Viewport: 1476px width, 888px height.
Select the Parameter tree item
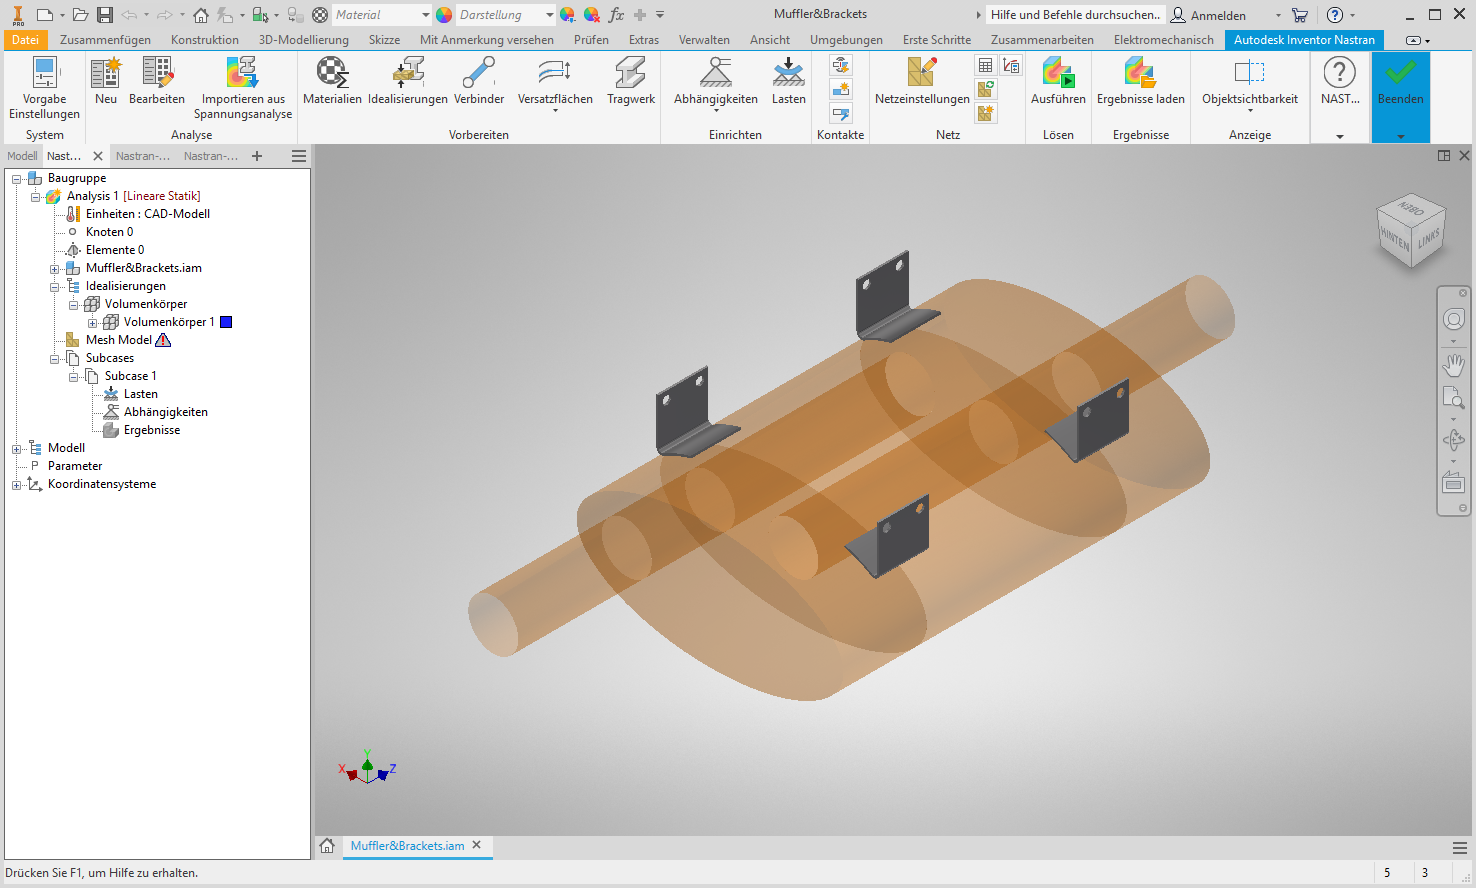click(75, 466)
